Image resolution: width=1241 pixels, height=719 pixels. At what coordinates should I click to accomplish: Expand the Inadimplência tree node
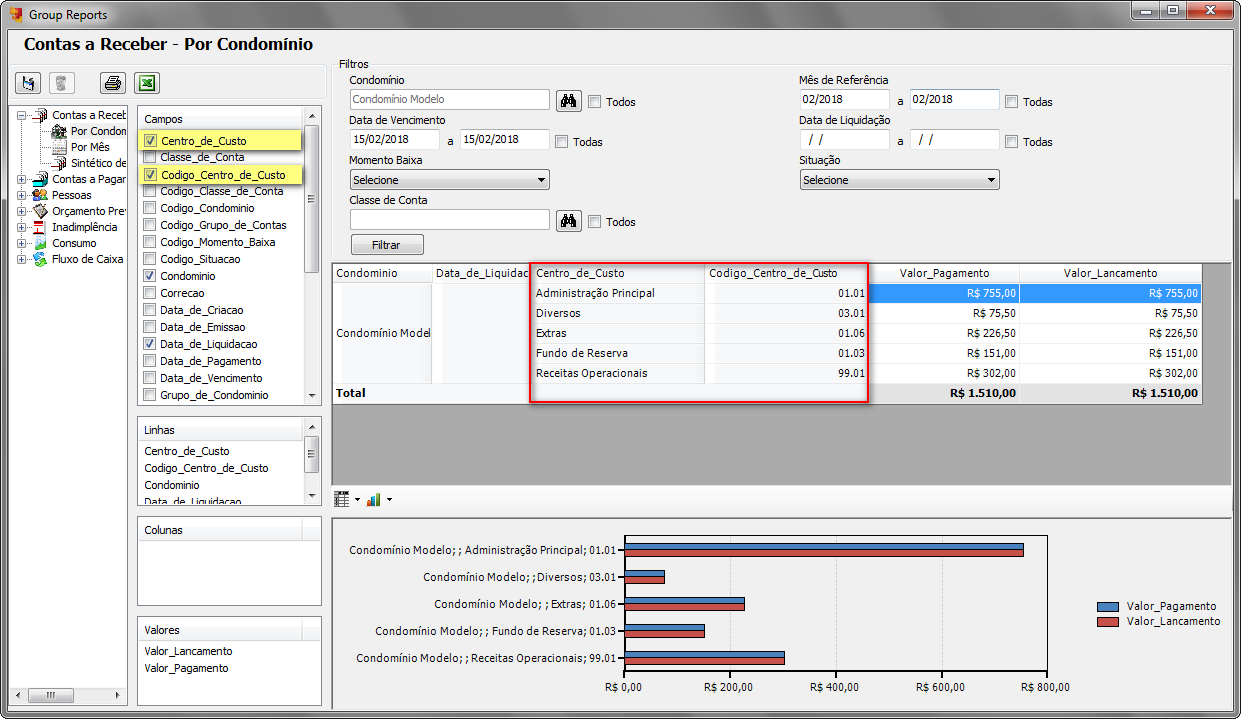point(22,227)
